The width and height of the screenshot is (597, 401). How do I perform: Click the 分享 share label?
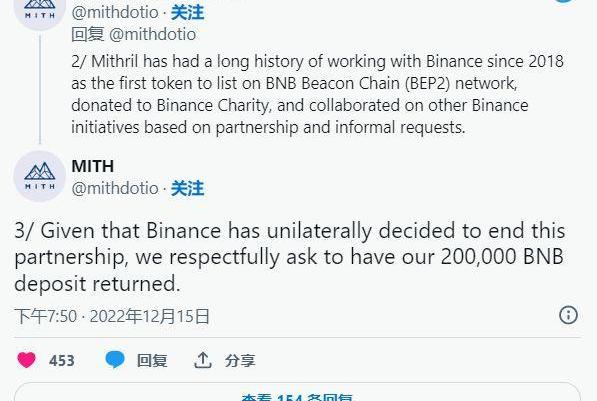[240, 360]
